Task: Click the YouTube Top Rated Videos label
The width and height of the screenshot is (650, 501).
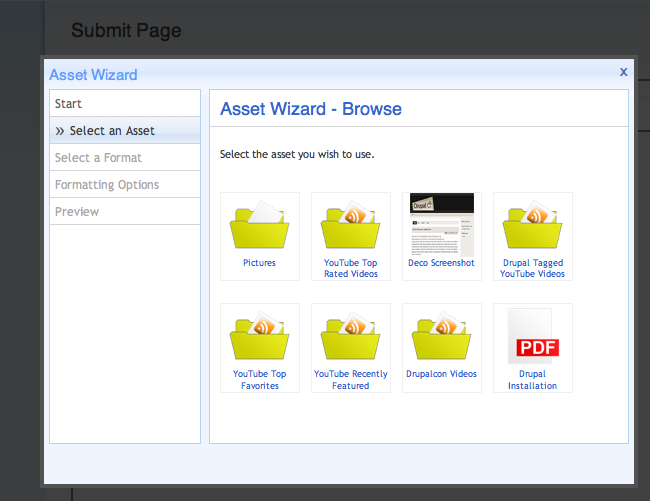Action: click(351, 268)
